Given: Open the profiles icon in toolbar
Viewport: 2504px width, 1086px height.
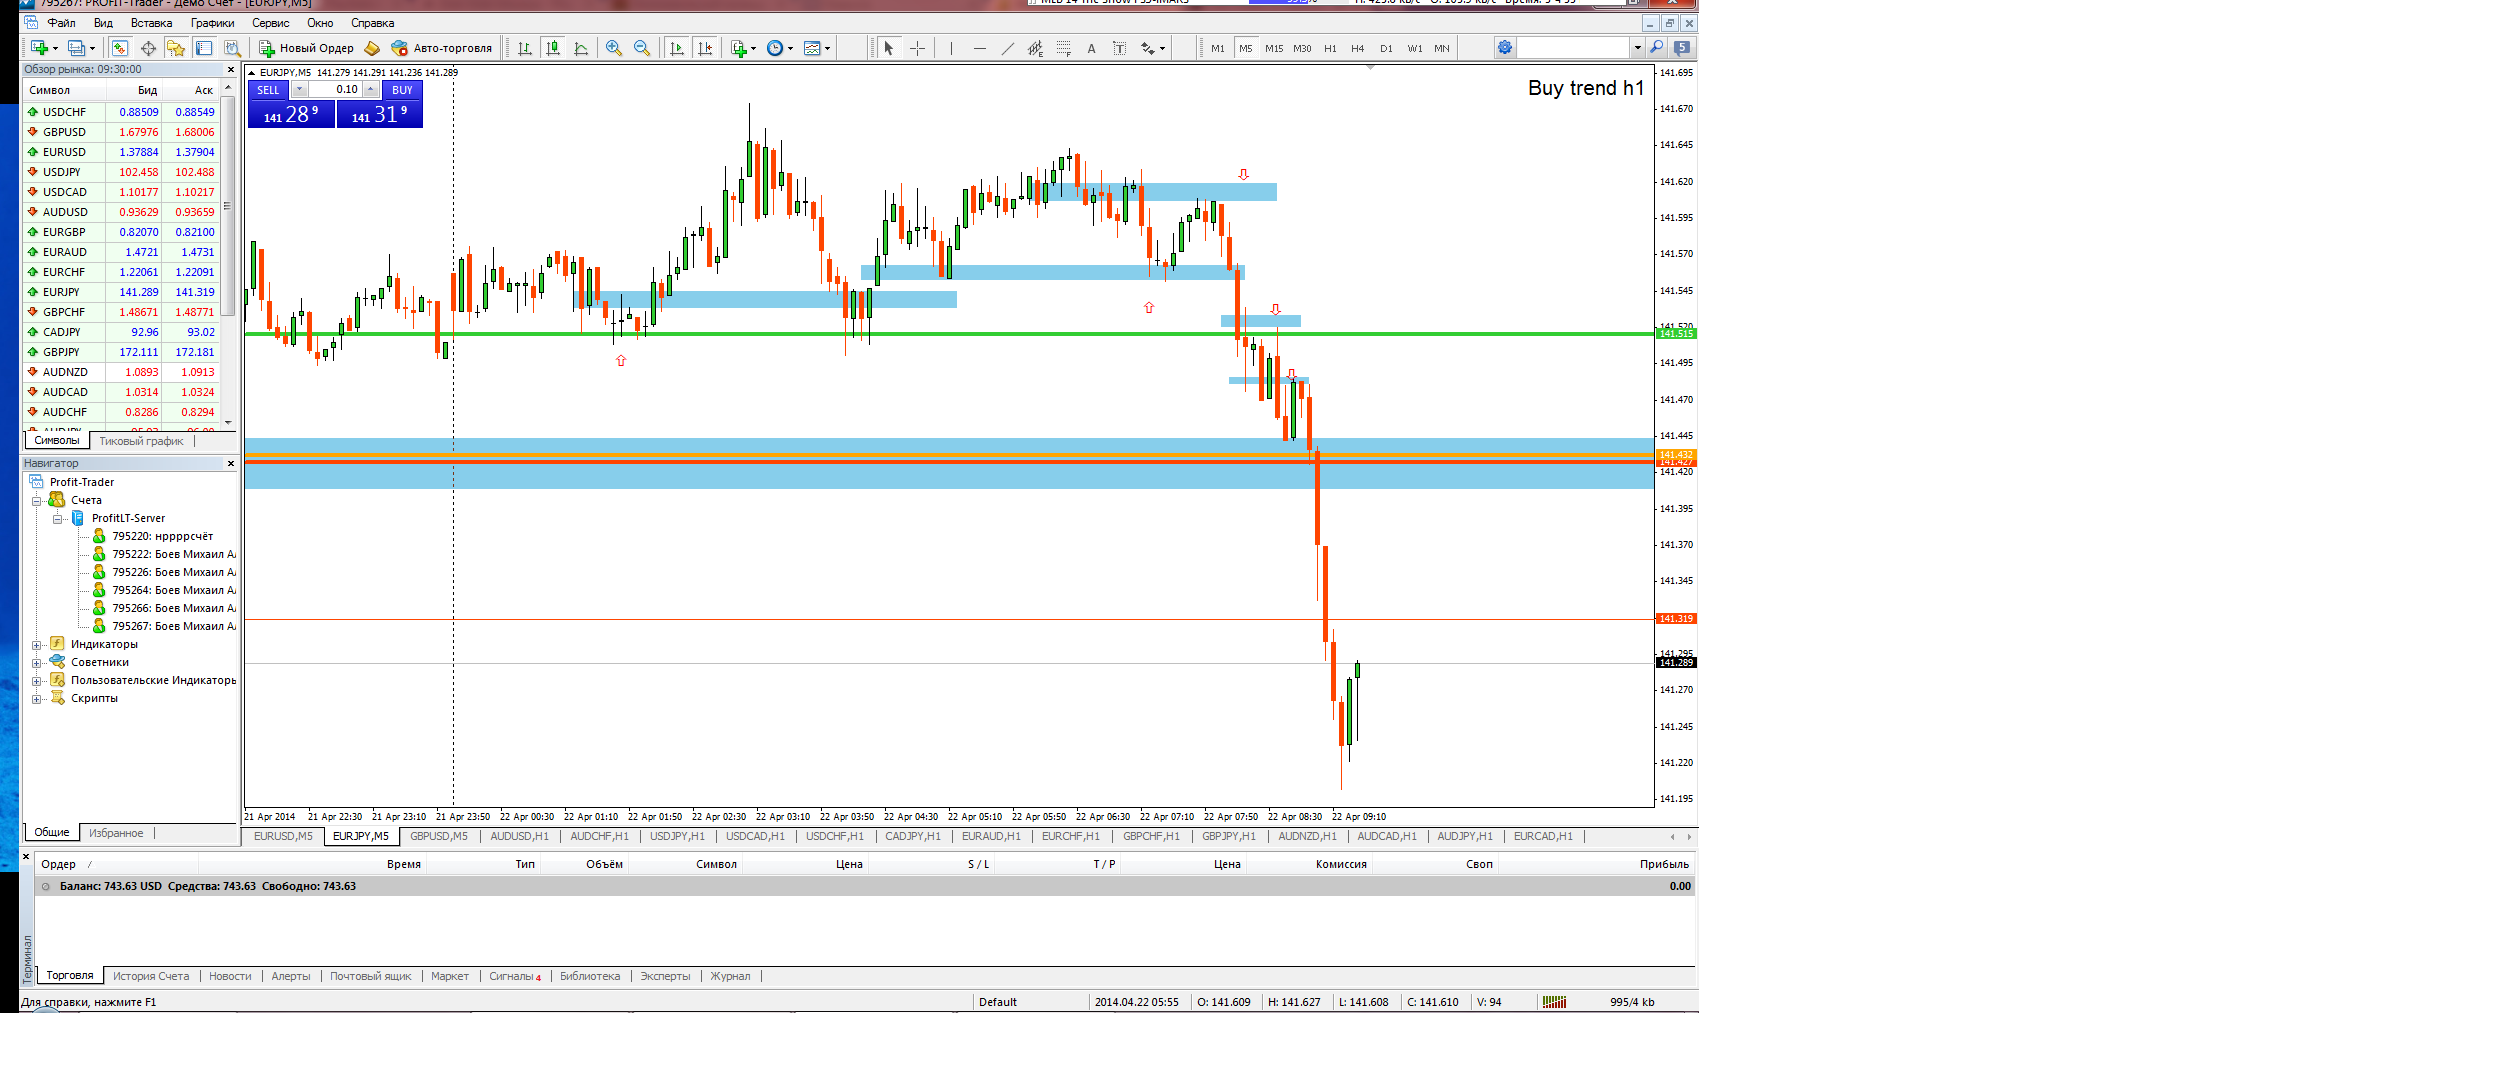Looking at the screenshot, I should [x=76, y=48].
